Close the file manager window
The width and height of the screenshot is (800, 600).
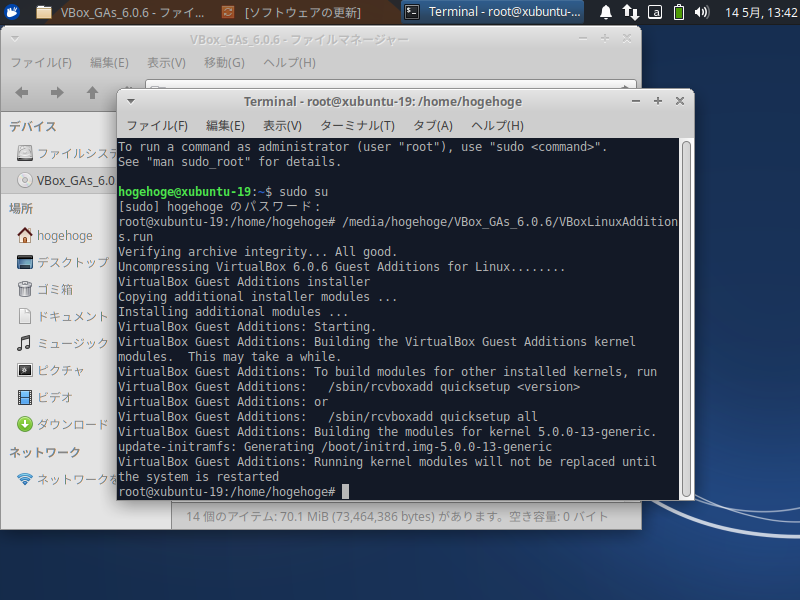pyautogui.click(x=627, y=39)
